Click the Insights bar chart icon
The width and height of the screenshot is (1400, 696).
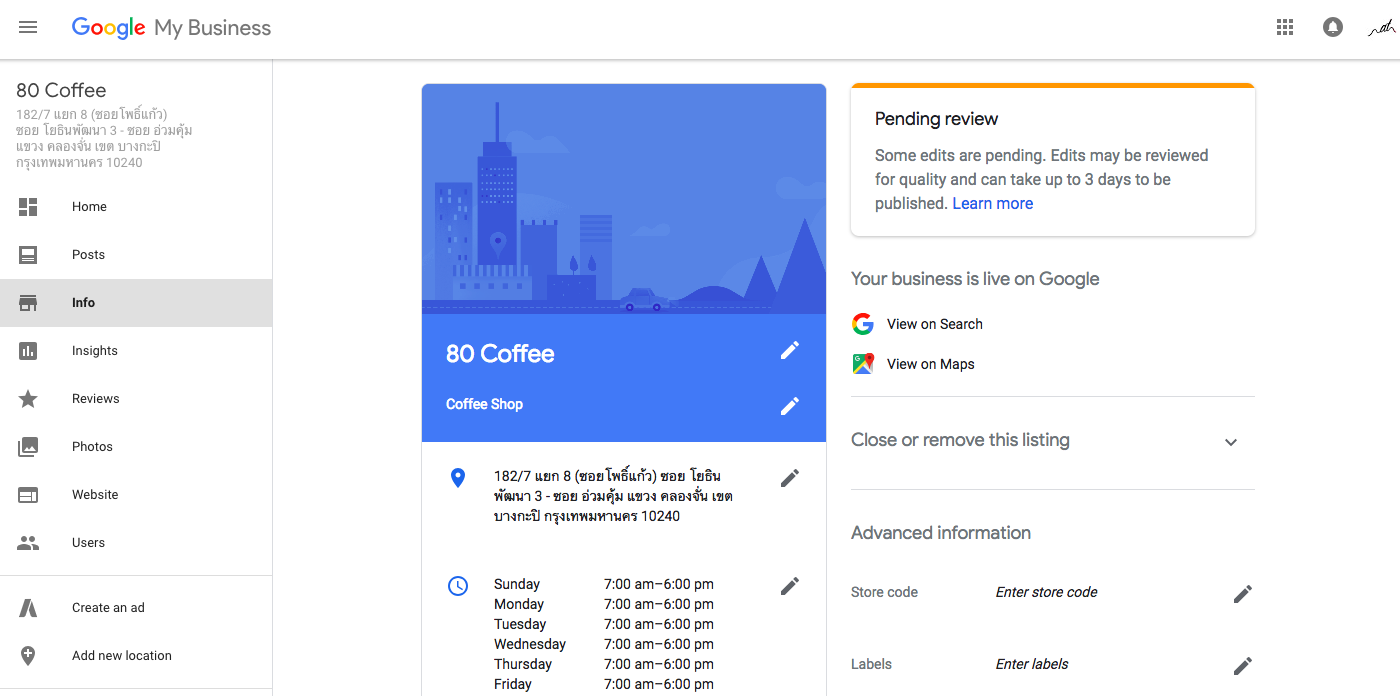click(28, 351)
